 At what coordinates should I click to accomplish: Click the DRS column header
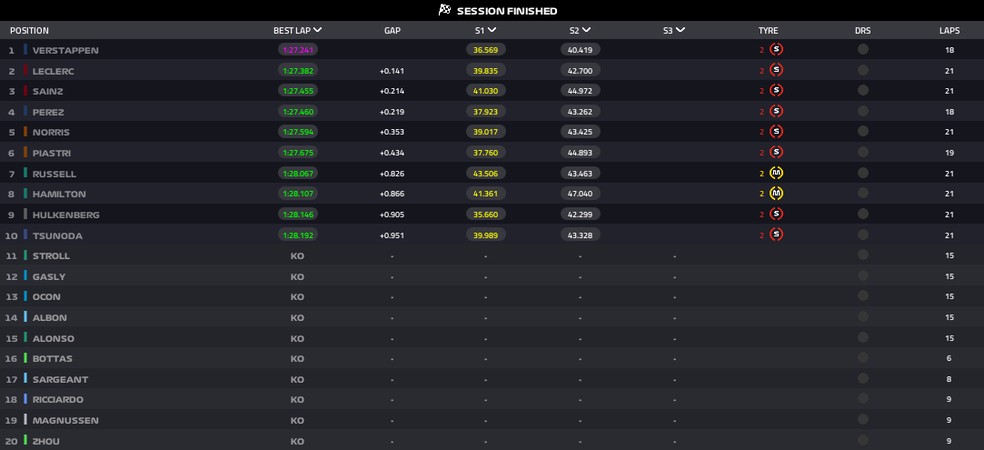coord(862,30)
